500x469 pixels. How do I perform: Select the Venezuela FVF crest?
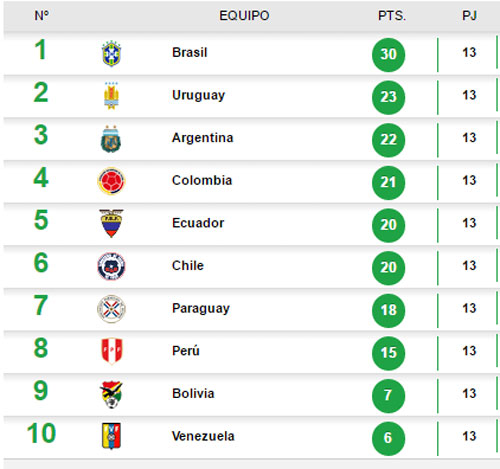[x=111, y=436]
